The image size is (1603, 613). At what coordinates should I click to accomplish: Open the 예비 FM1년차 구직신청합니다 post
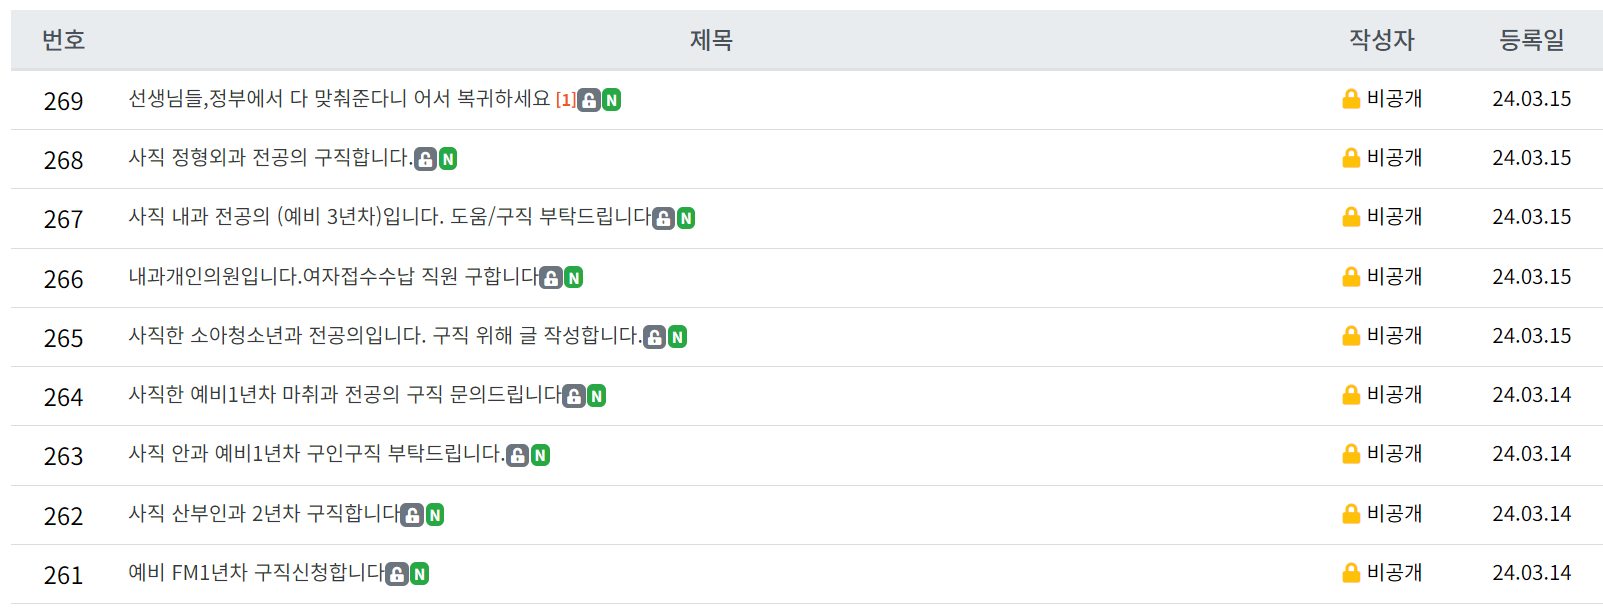tap(256, 573)
